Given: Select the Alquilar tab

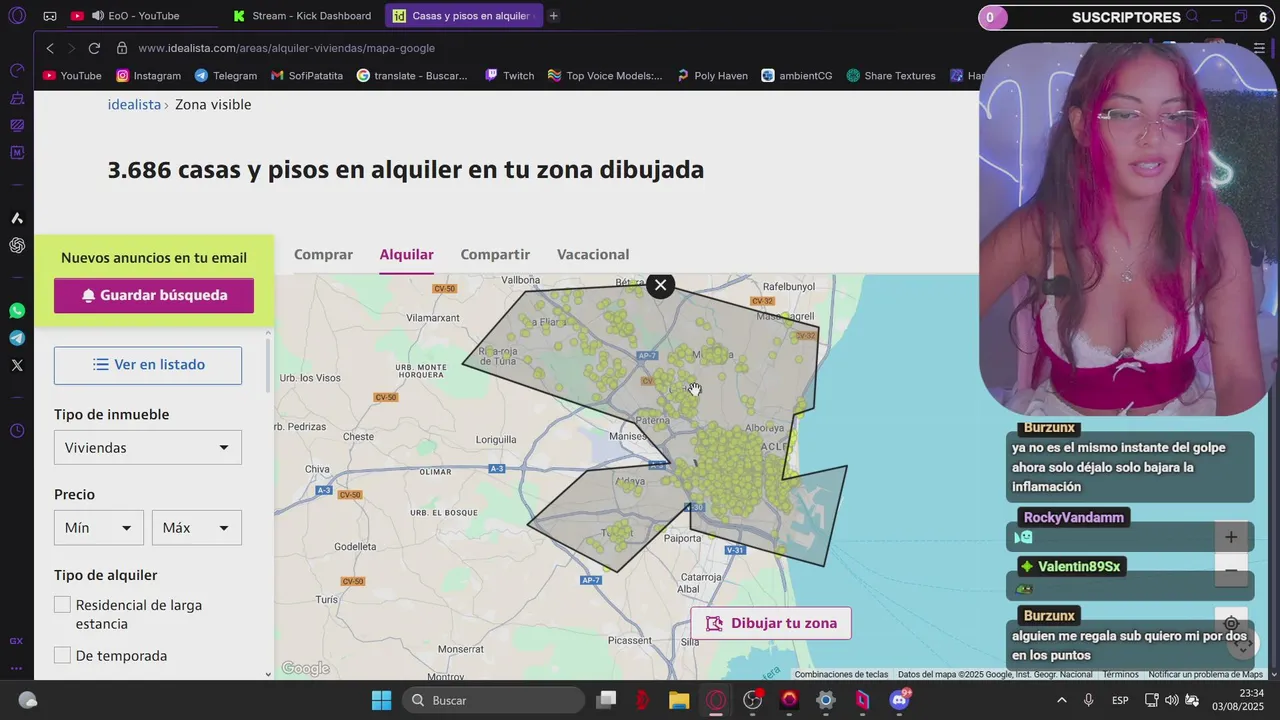Looking at the screenshot, I should pos(406,254).
